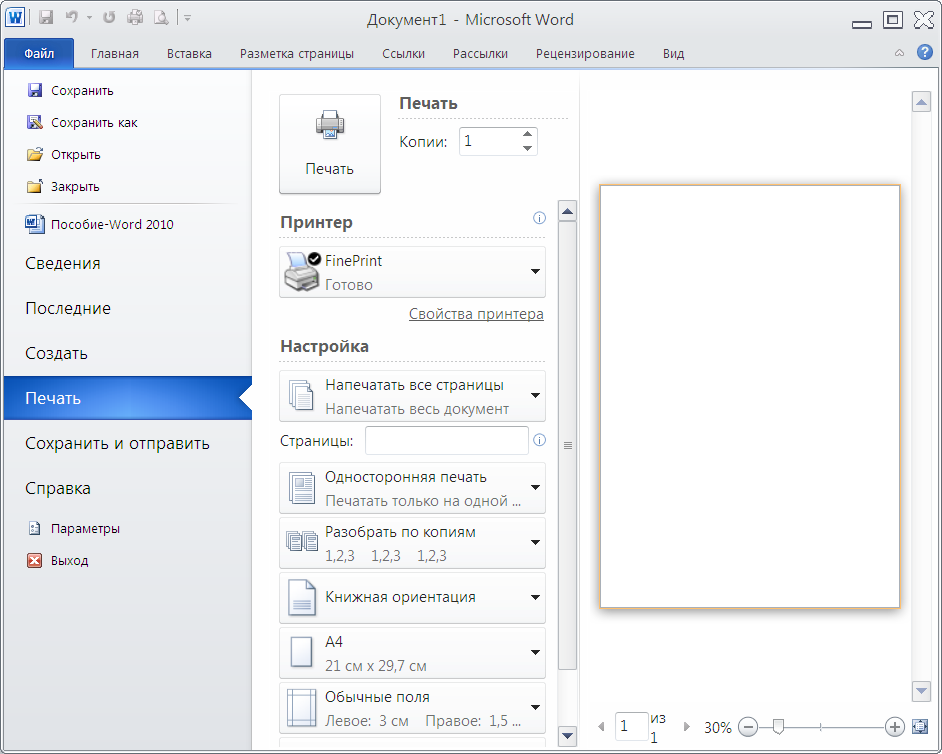Switch to the Вставка tab

pos(189,53)
